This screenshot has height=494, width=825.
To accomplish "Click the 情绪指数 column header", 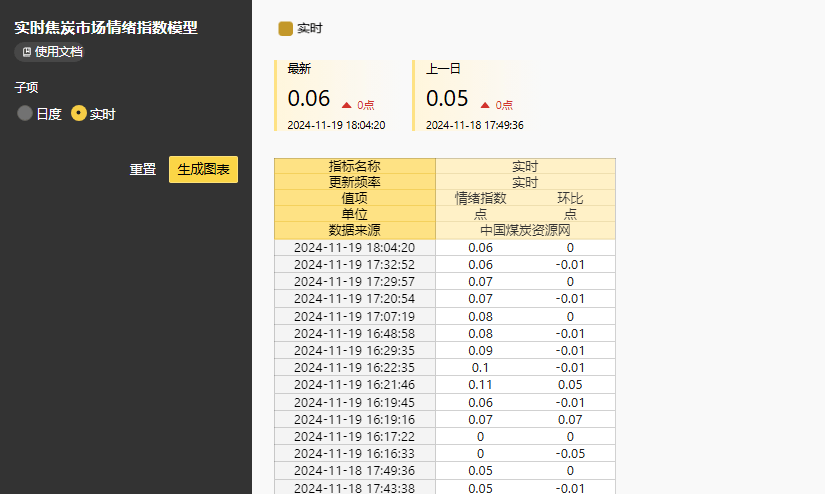I will [480, 198].
